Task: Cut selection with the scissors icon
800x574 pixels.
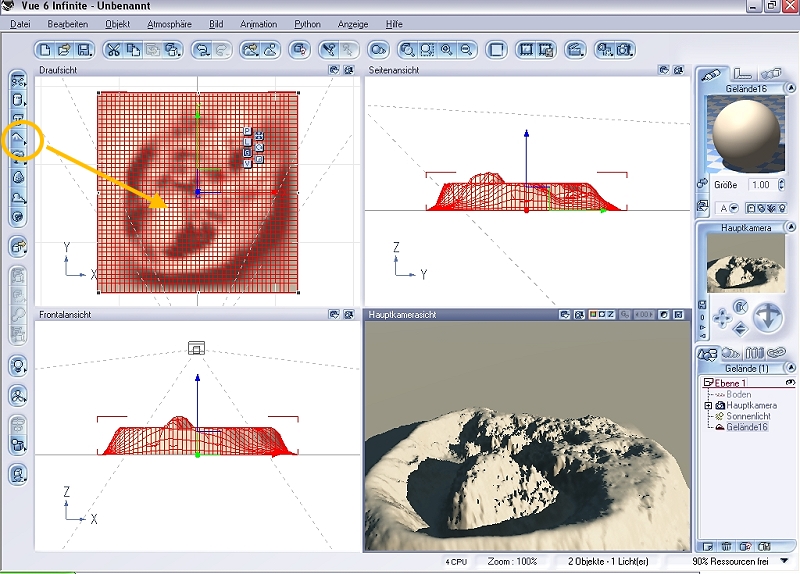Action: [114, 50]
